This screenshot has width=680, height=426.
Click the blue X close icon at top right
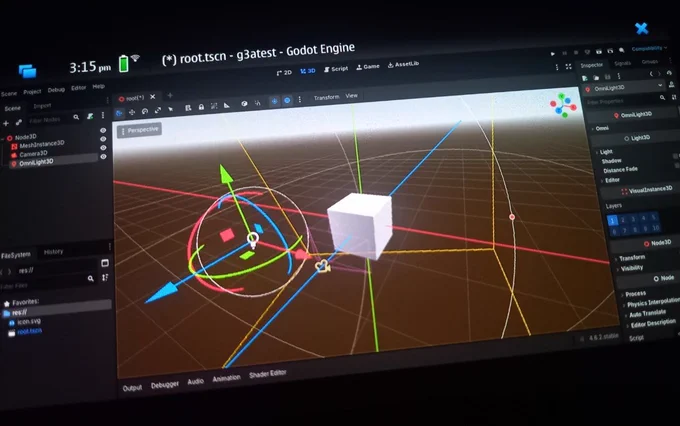tap(642, 29)
